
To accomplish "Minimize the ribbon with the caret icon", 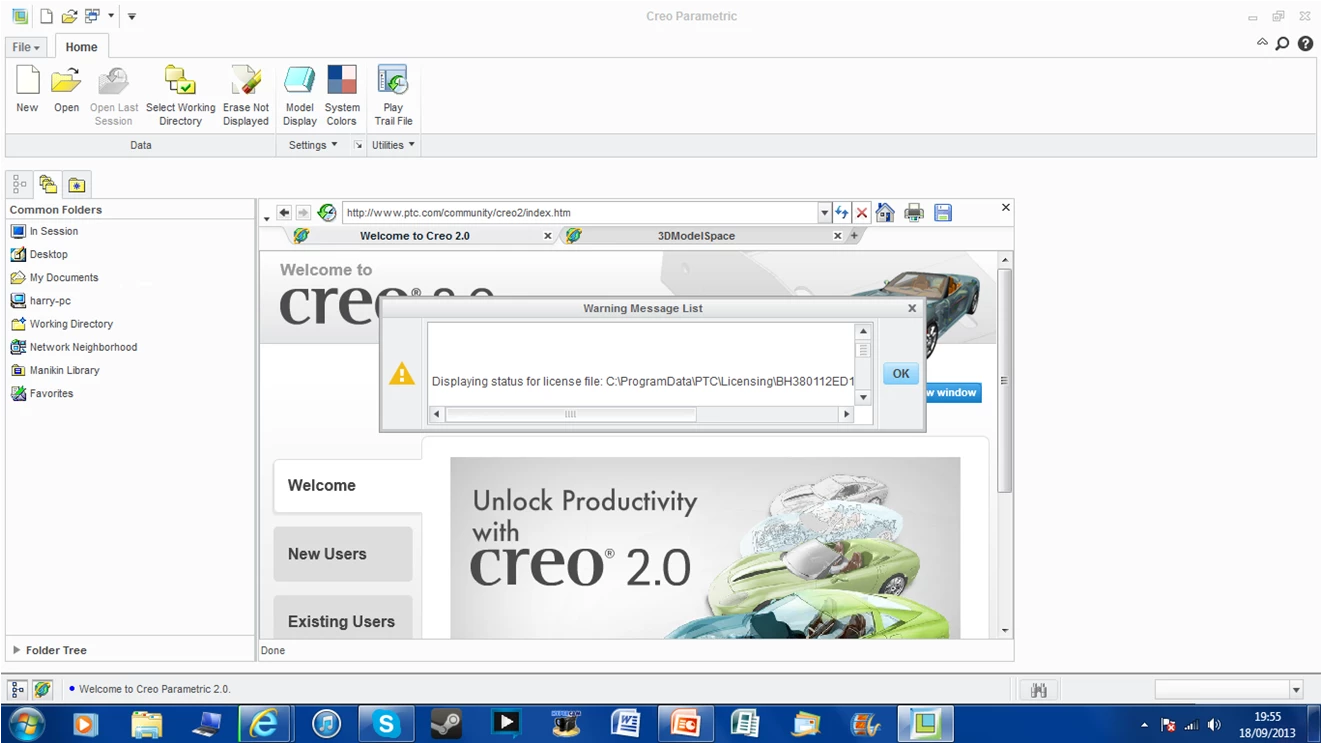I will pyautogui.click(x=1262, y=43).
